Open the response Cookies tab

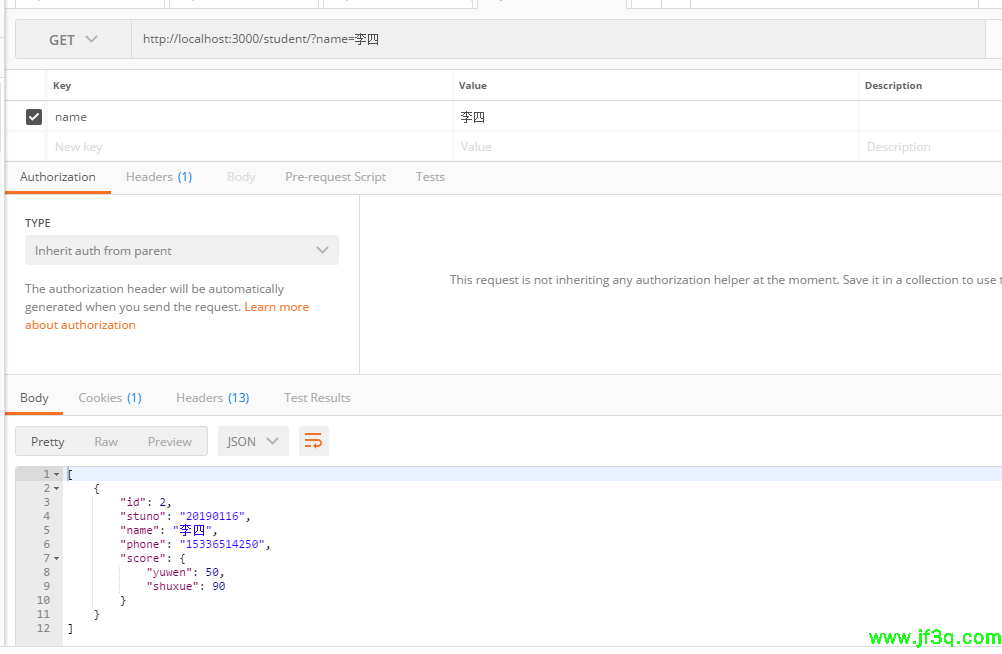click(x=110, y=398)
